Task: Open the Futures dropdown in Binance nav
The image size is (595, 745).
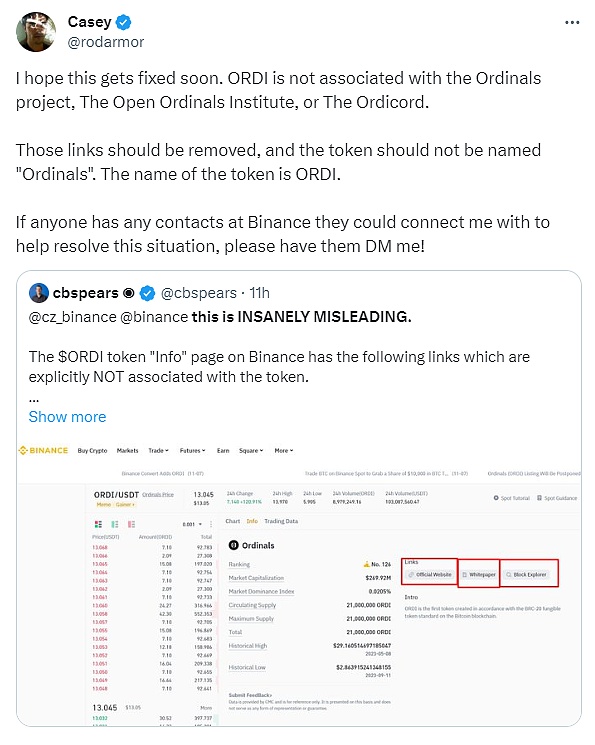Action: point(192,450)
